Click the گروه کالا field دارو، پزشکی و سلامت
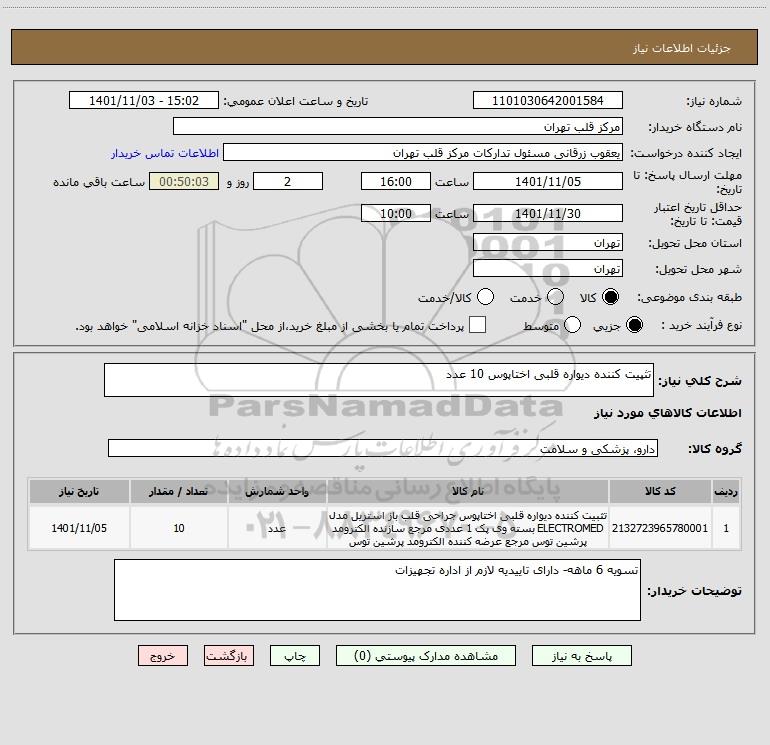Image resolution: width=770 pixels, height=745 pixels. click(x=383, y=448)
